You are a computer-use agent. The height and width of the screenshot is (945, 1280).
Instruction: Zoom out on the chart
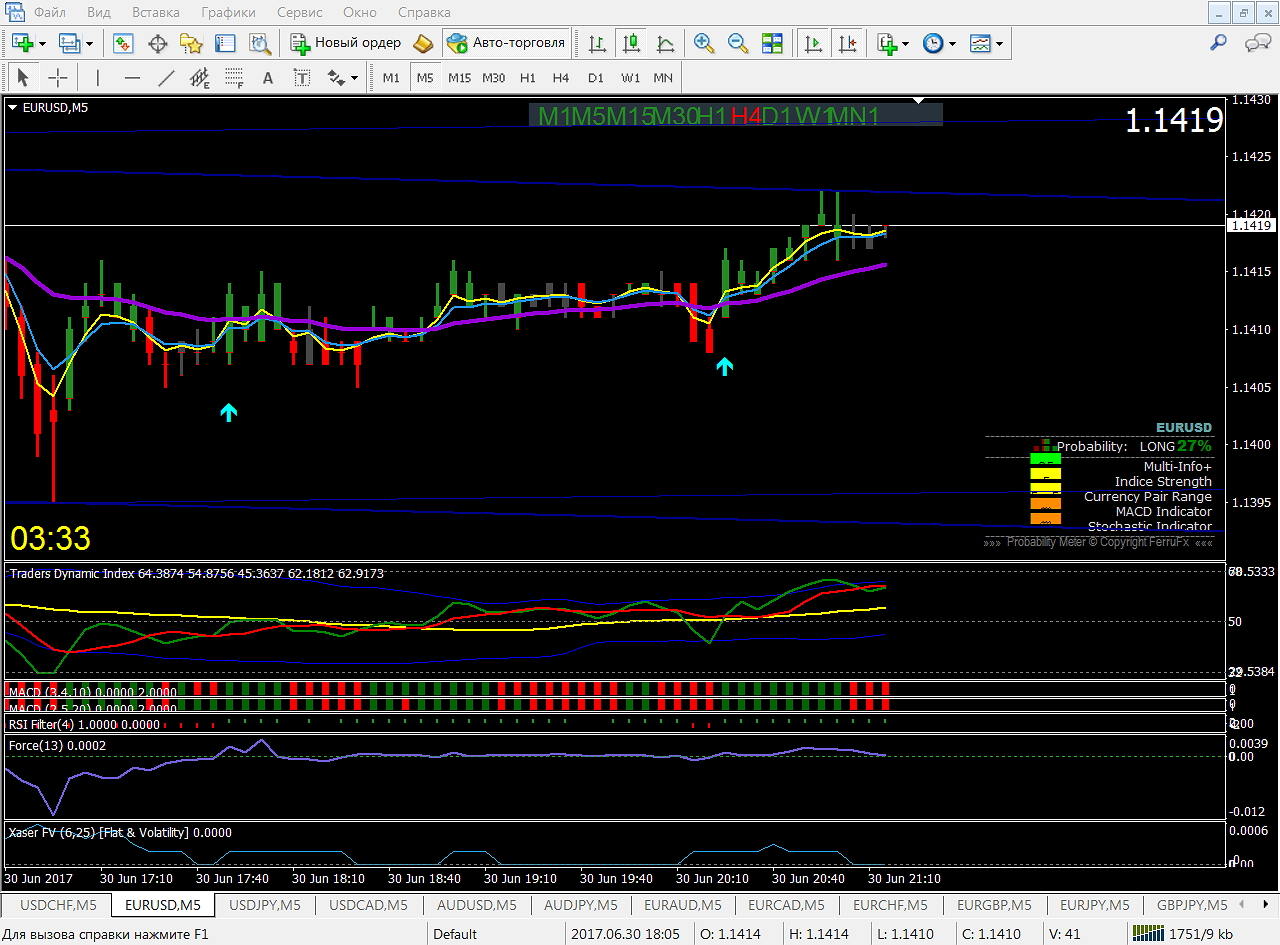pyautogui.click(x=738, y=43)
